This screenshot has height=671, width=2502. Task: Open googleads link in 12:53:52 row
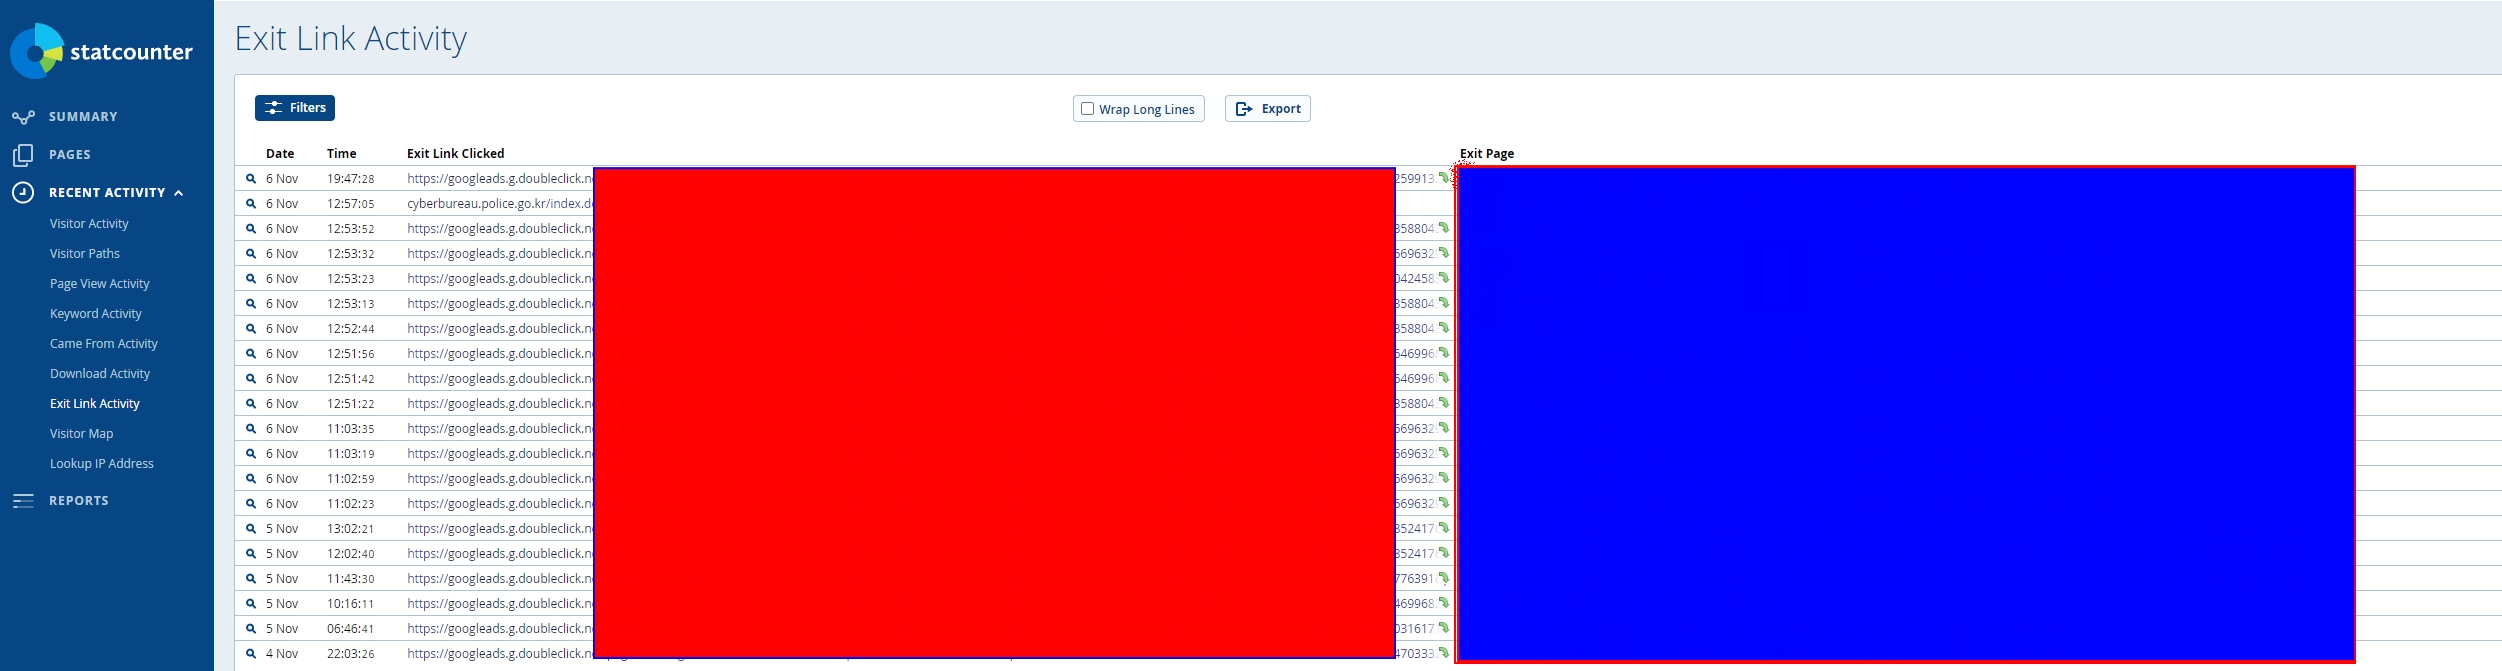pyautogui.click(x=500, y=229)
